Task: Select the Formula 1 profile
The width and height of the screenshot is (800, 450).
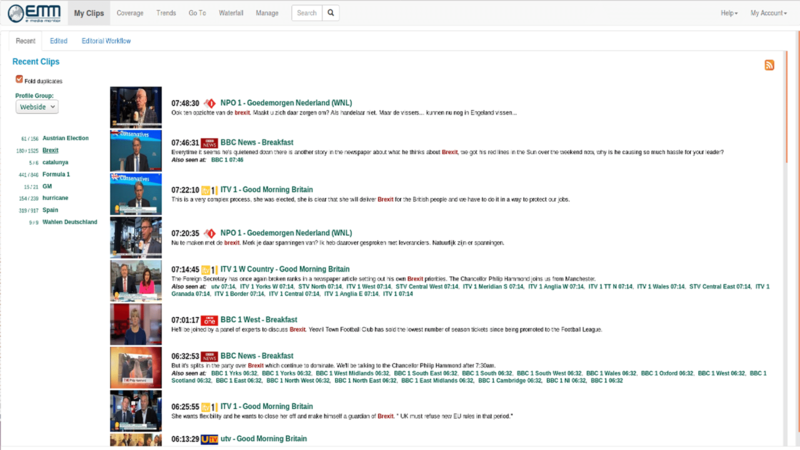Action: (56, 174)
